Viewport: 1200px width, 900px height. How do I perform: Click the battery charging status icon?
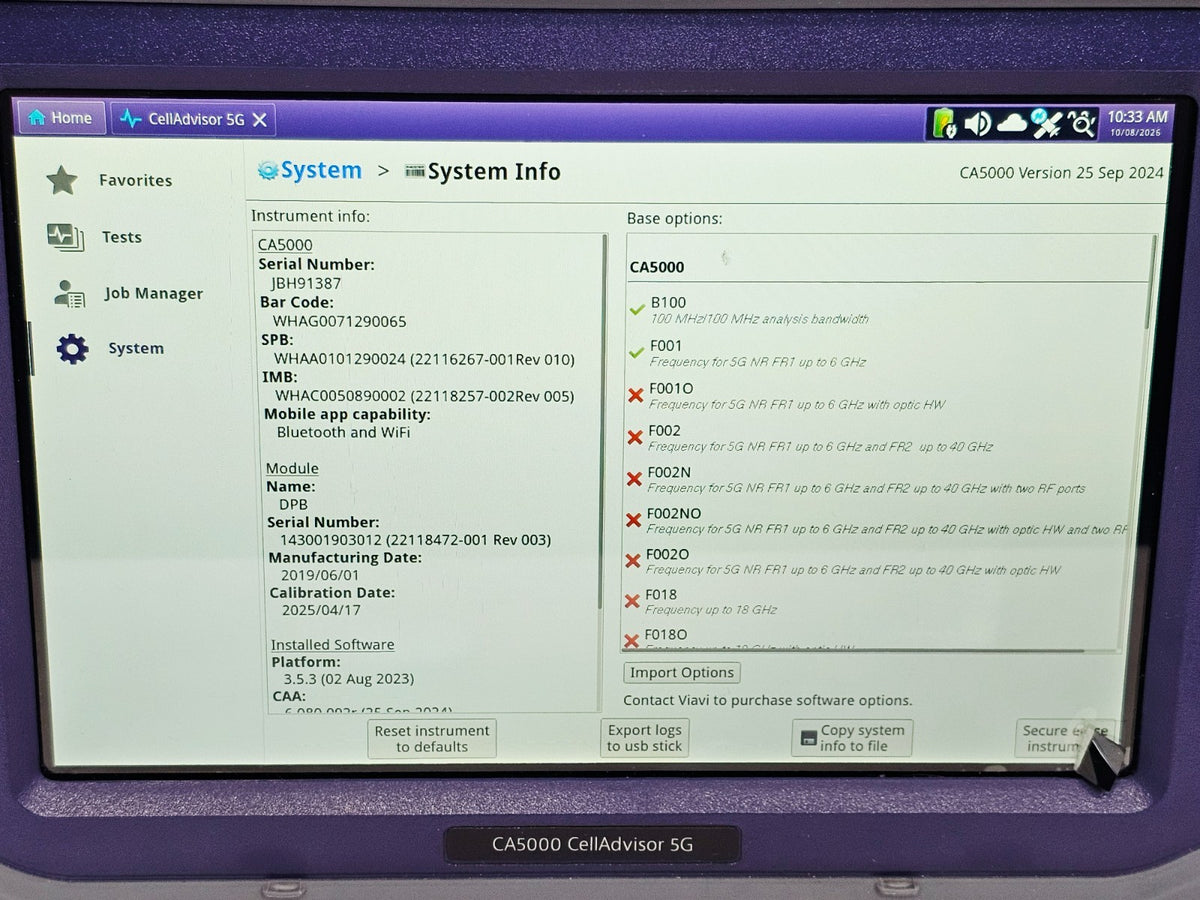click(944, 123)
